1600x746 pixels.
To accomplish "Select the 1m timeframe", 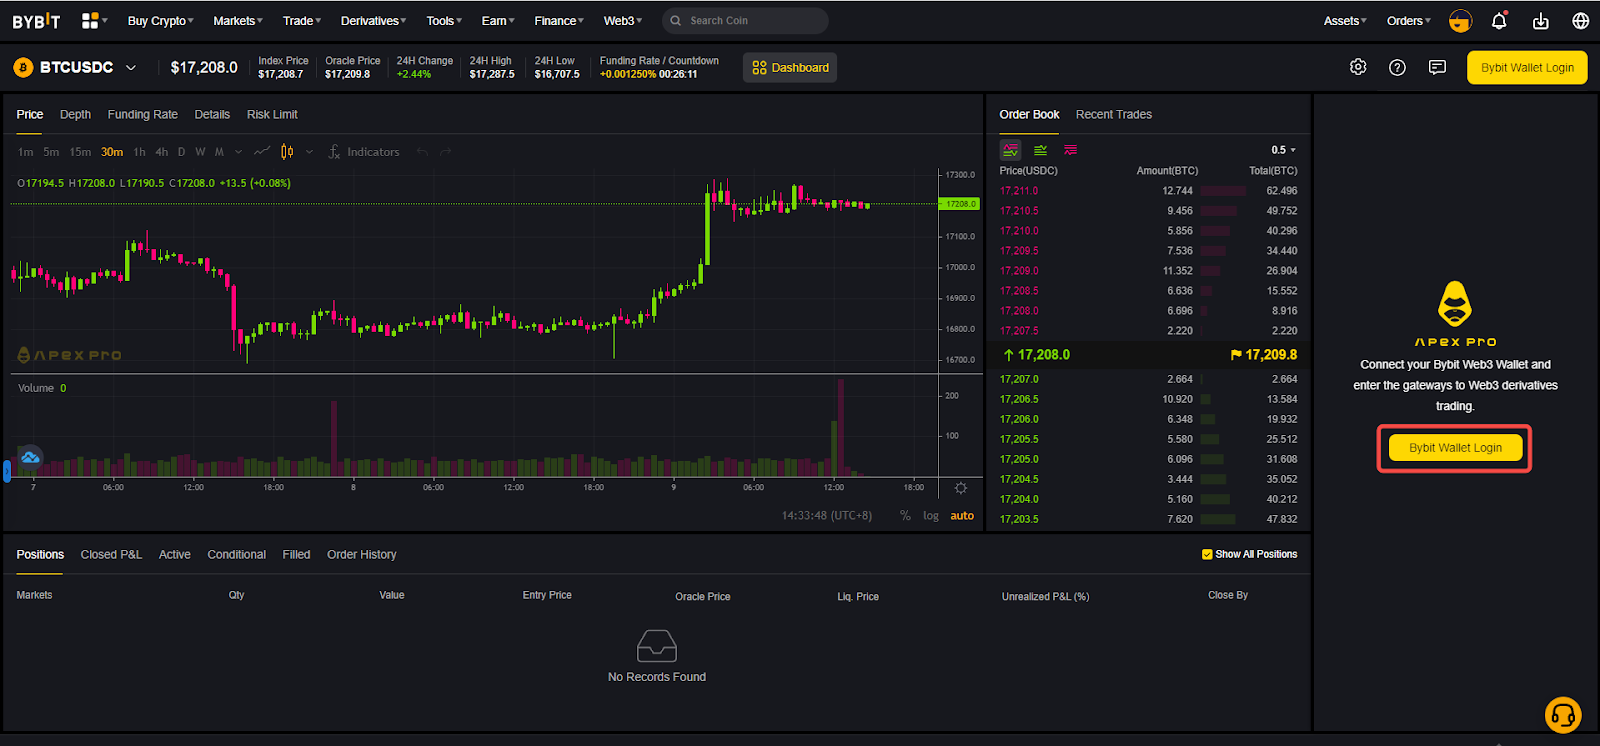I will 25,152.
